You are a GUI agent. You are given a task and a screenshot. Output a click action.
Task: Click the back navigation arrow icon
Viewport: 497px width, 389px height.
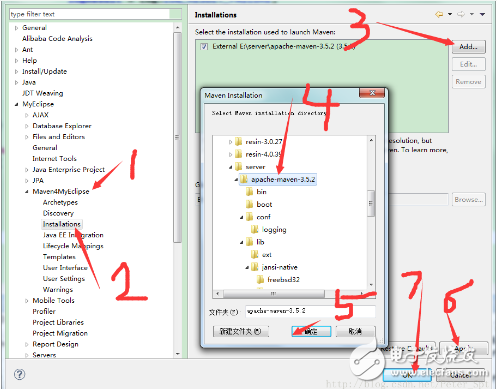pos(439,14)
